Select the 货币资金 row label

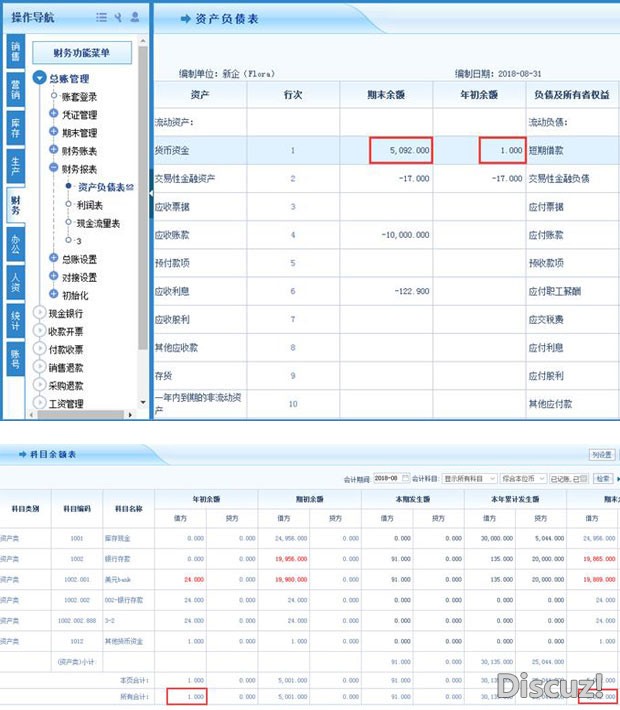pyautogui.click(x=172, y=150)
